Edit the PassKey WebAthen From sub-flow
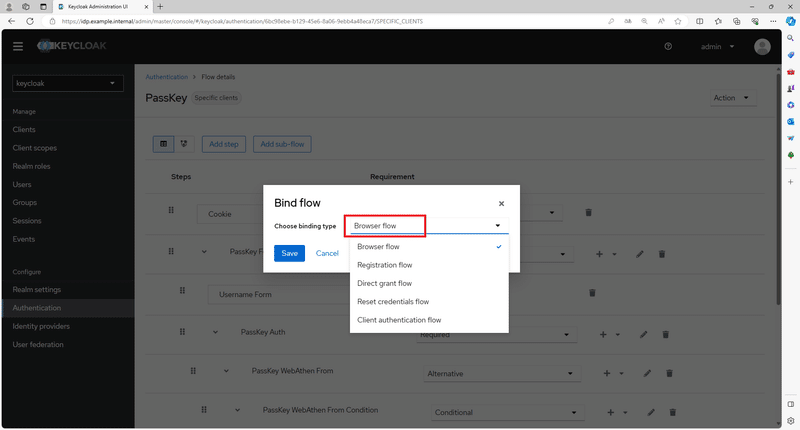 [647, 373]
